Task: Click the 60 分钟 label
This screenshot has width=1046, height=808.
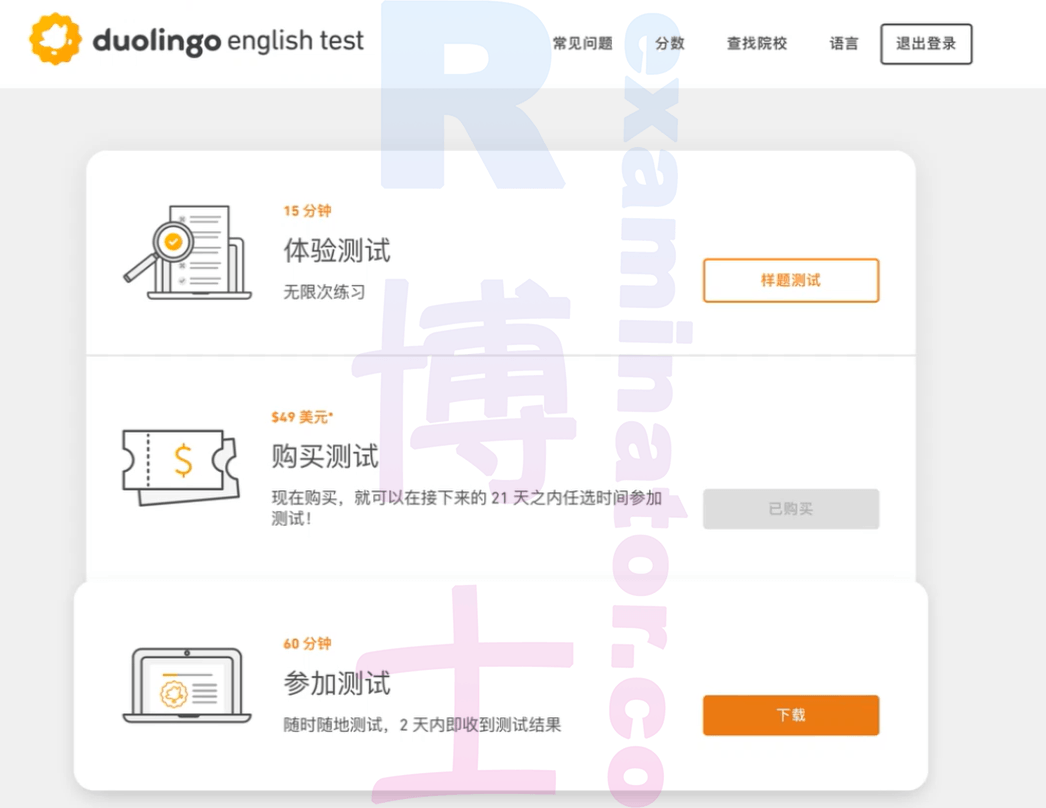Action: tap(308, 643)
